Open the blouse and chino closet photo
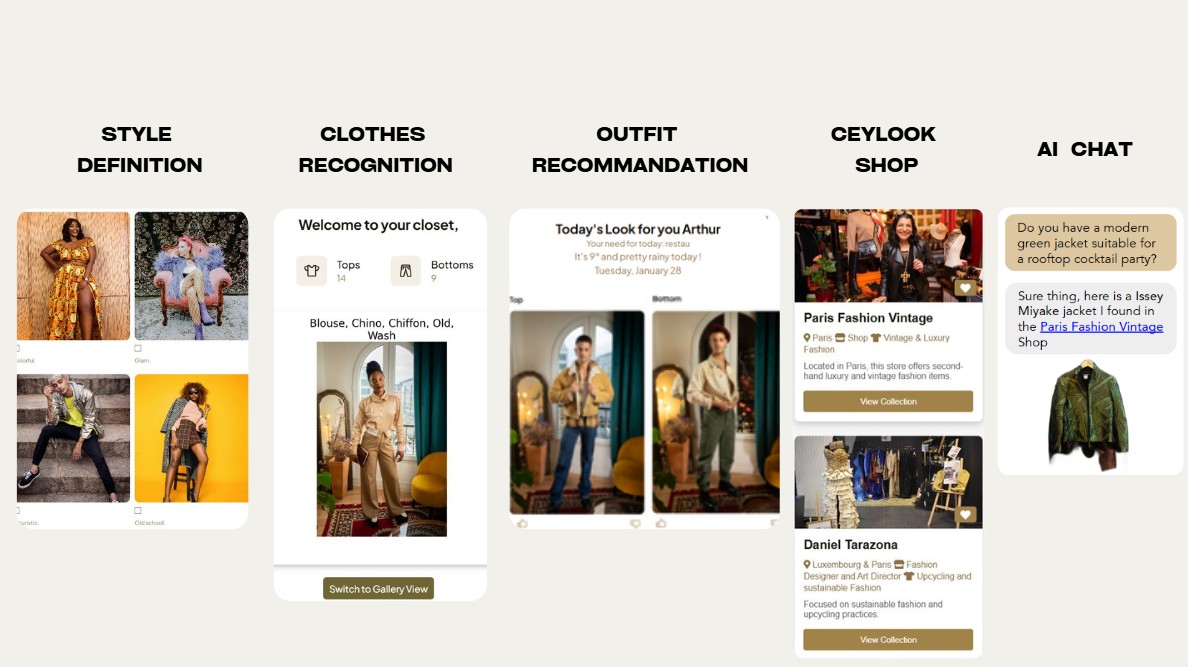The image size is (1188, 667). (x=382, y=439)
